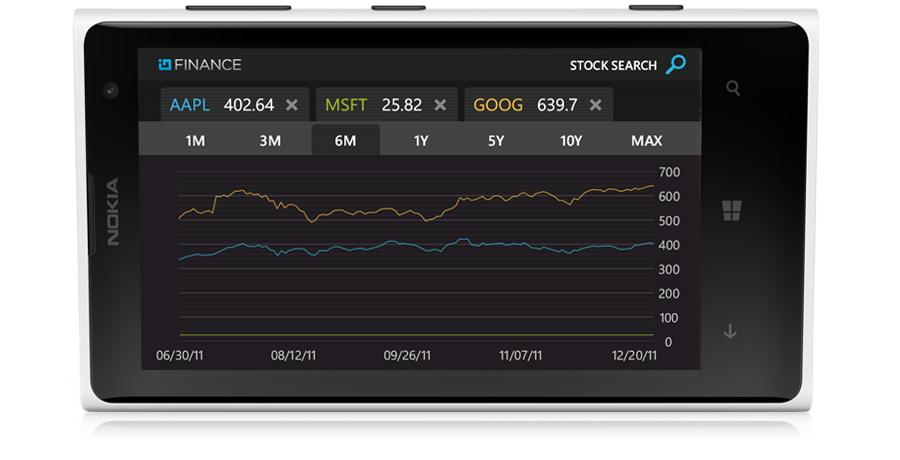Click the 700 axis value
The image size is (900, 460).
669,172
